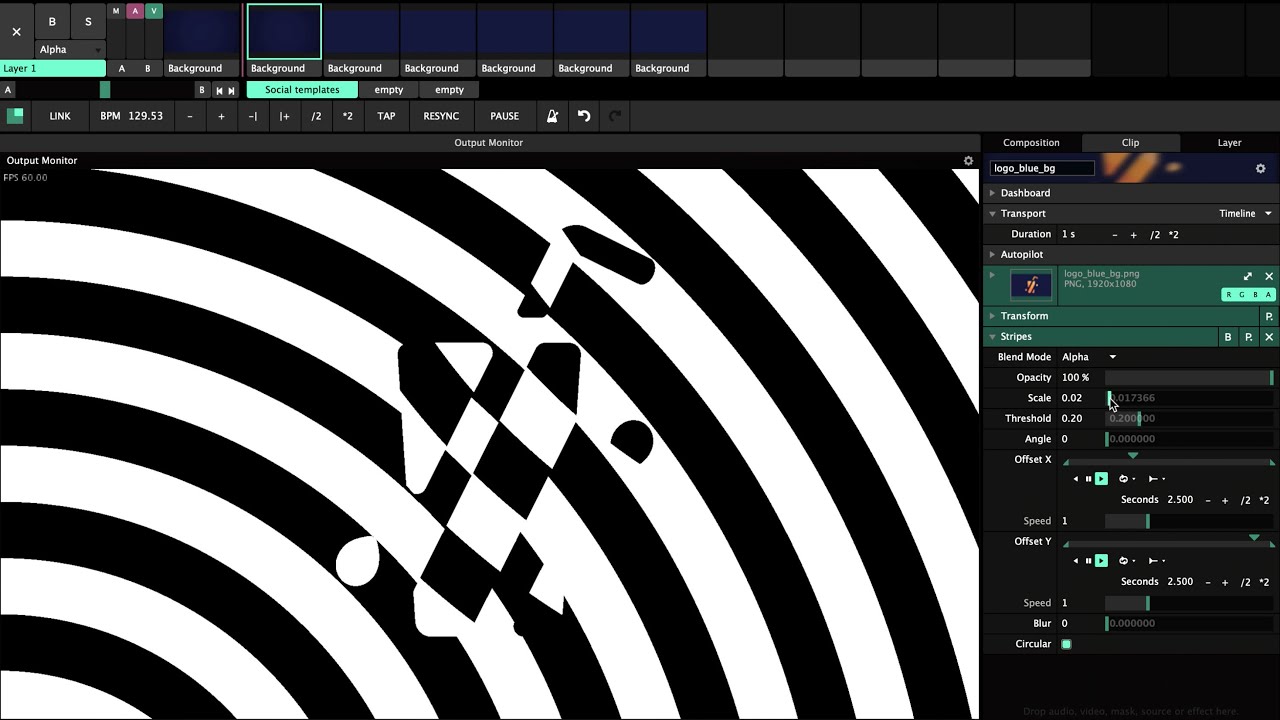Open Layer 1 Alpha blend dropdown

point(70,50)
